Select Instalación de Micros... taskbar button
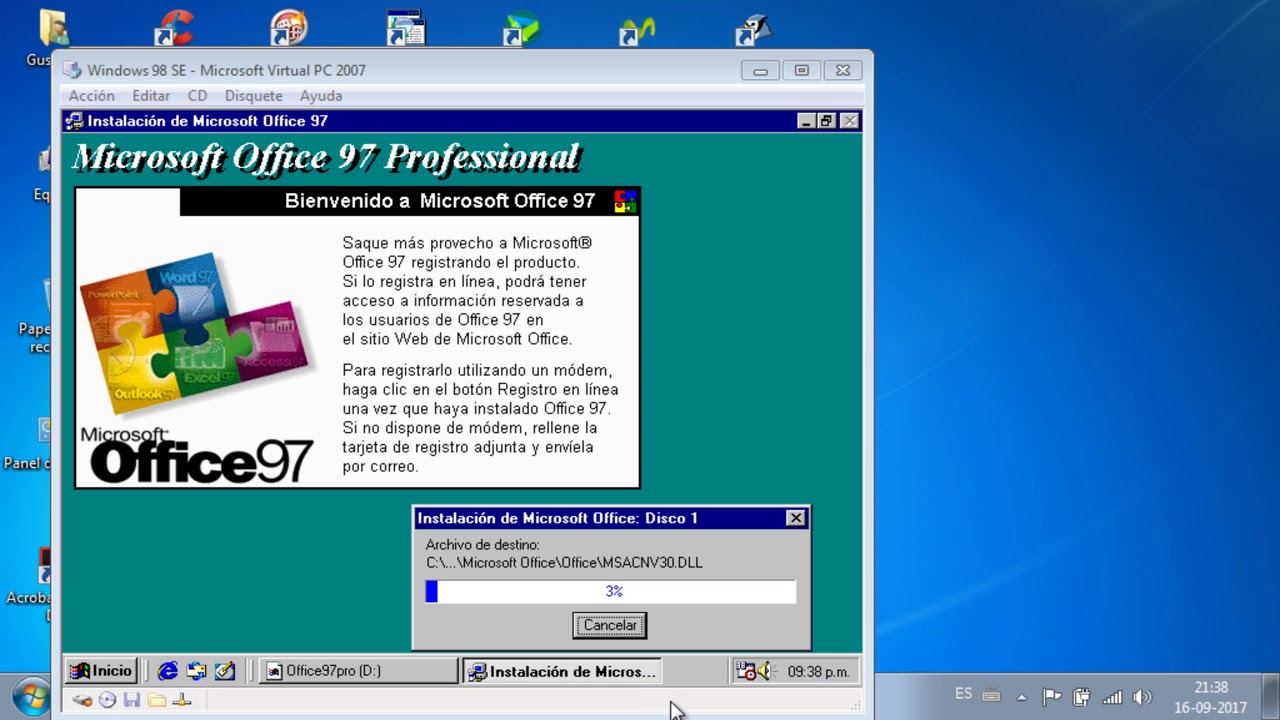The height and width of the screenshot is (720, 1280). tap(562, 671)
